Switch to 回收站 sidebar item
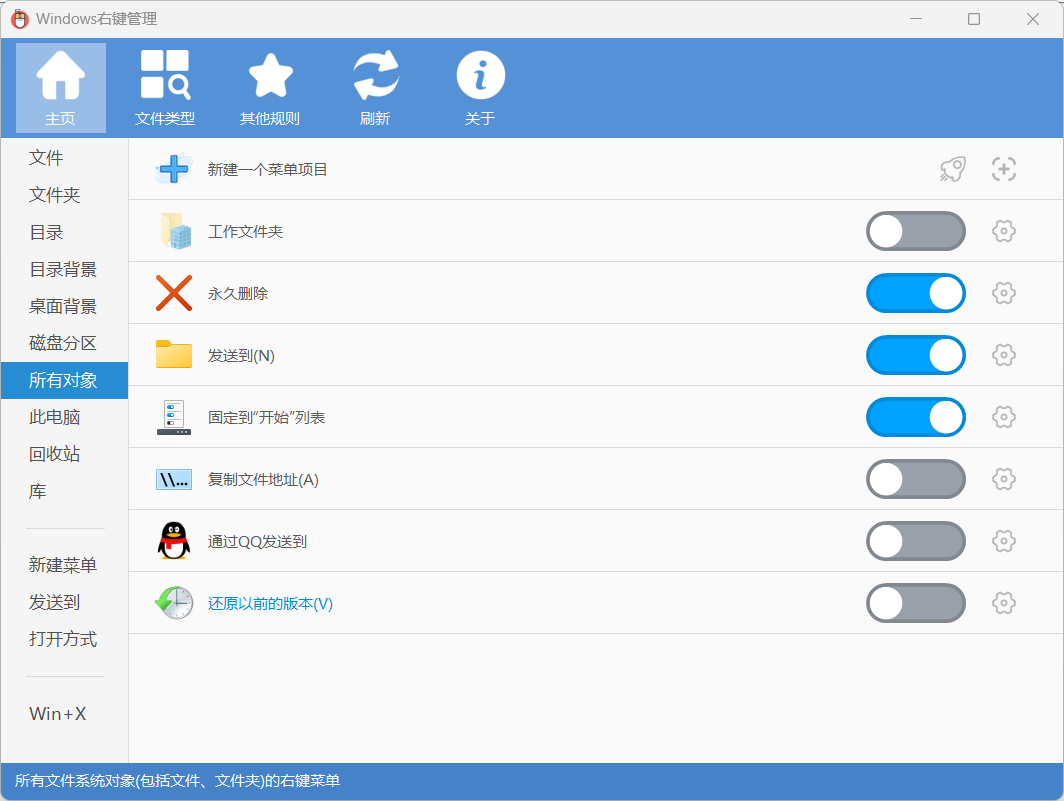1064x801 pixels. pos(54,454)
